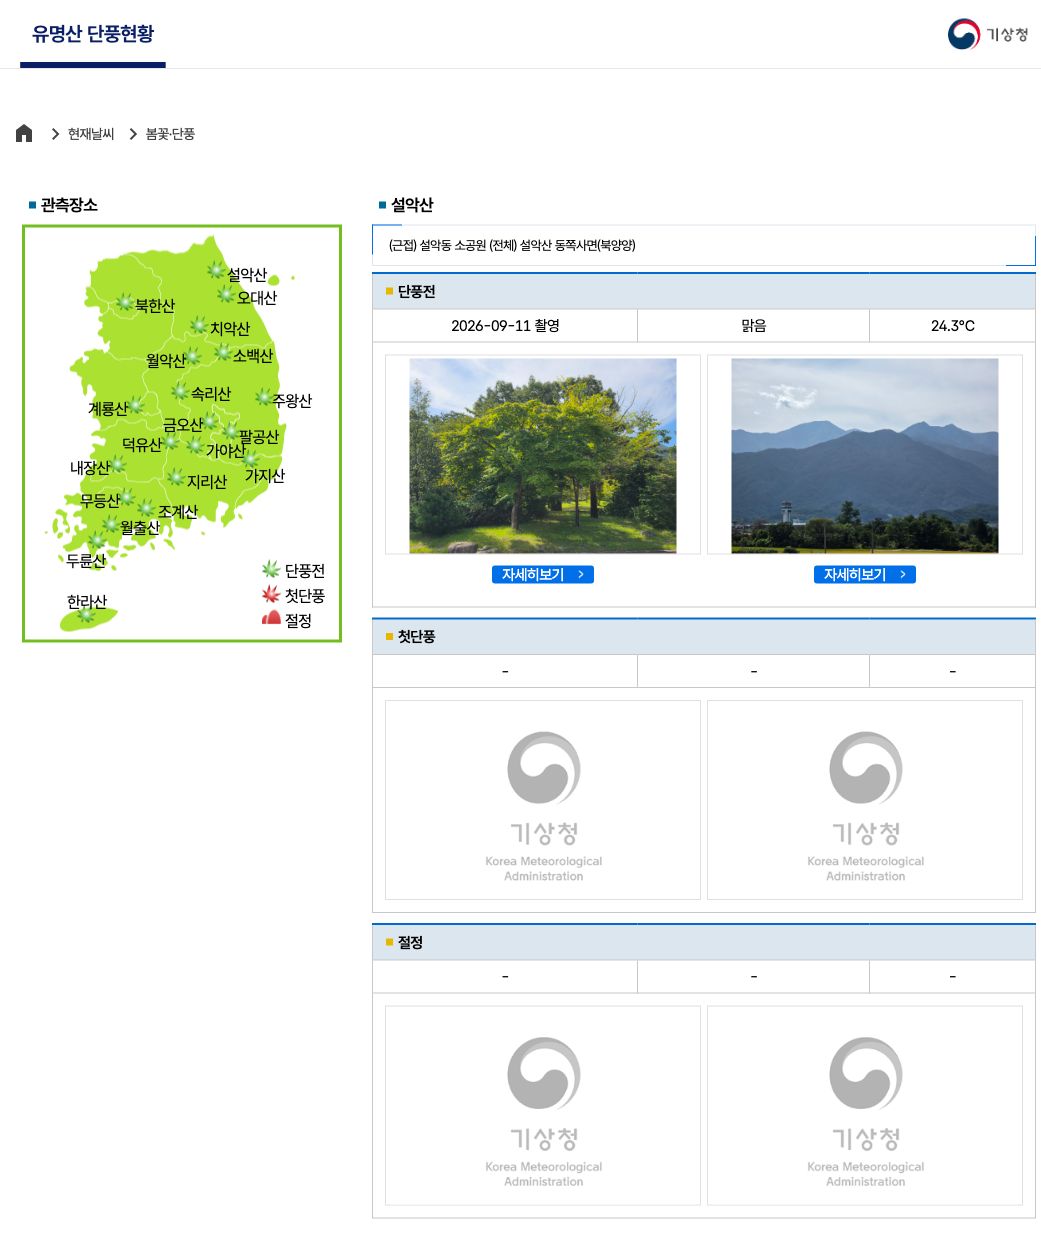
Task: Click the 내장산 leaf marker
Action: 118,464
